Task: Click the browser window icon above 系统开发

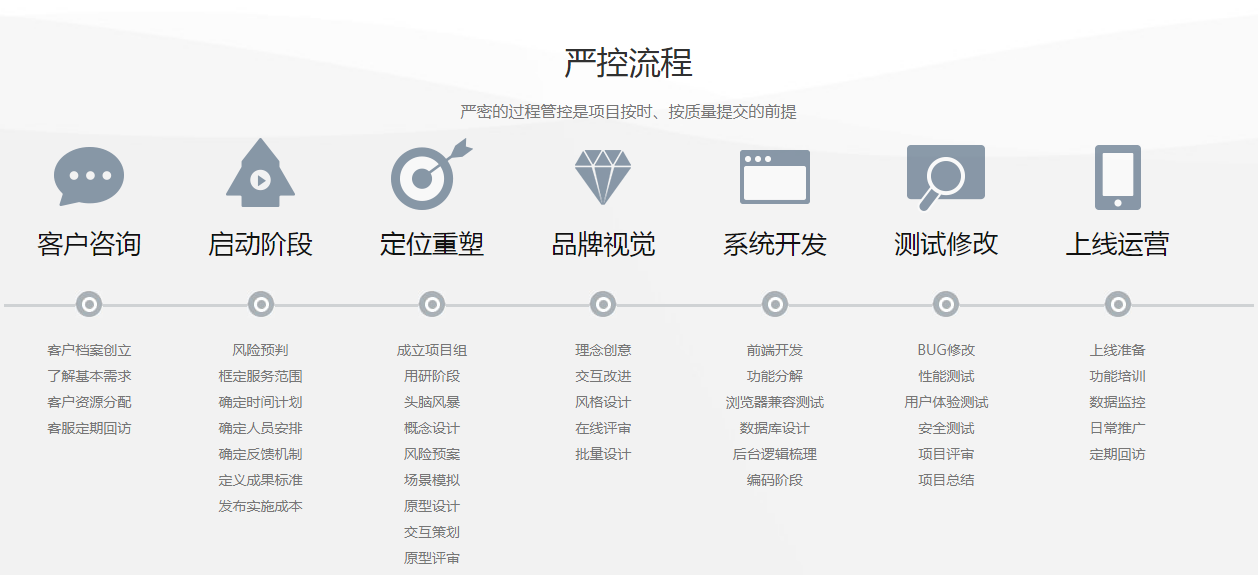Action: [774, 177]
